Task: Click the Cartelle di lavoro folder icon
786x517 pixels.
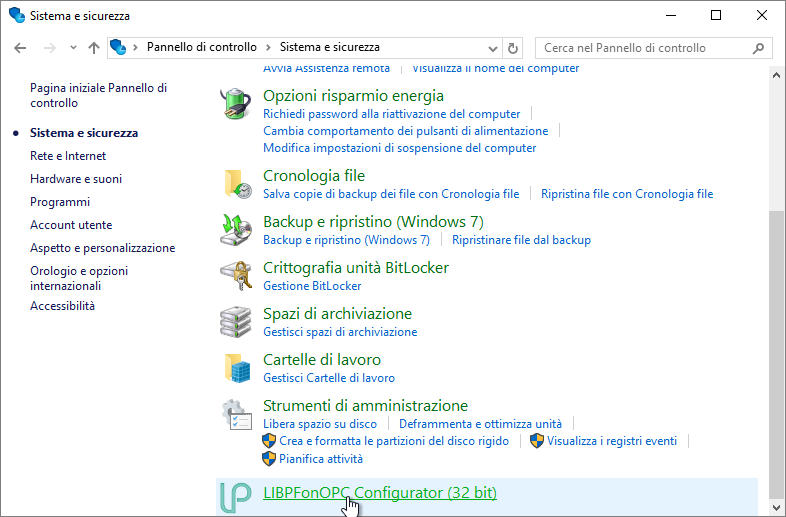Action: pos(236,368)
